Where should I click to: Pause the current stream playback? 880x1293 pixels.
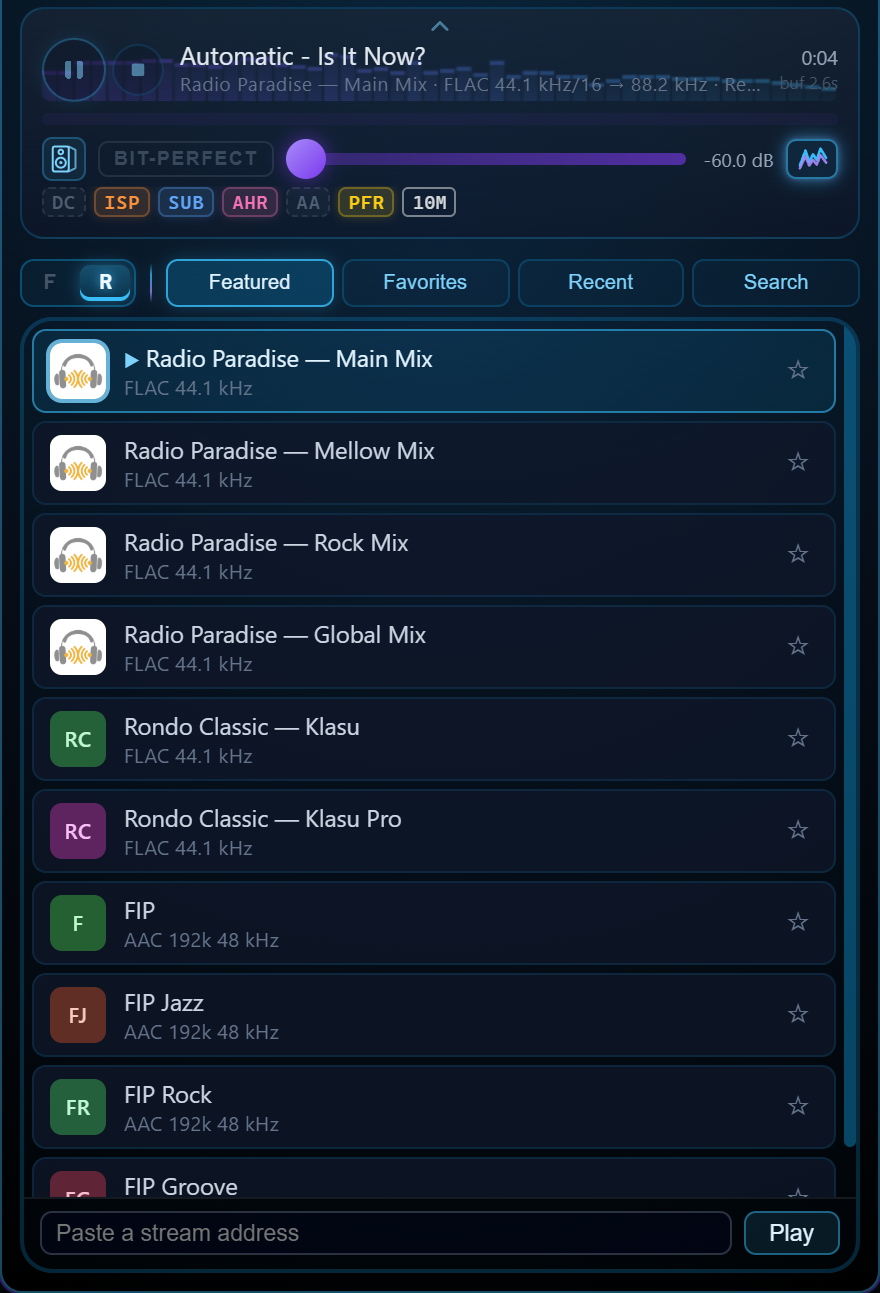74,70
